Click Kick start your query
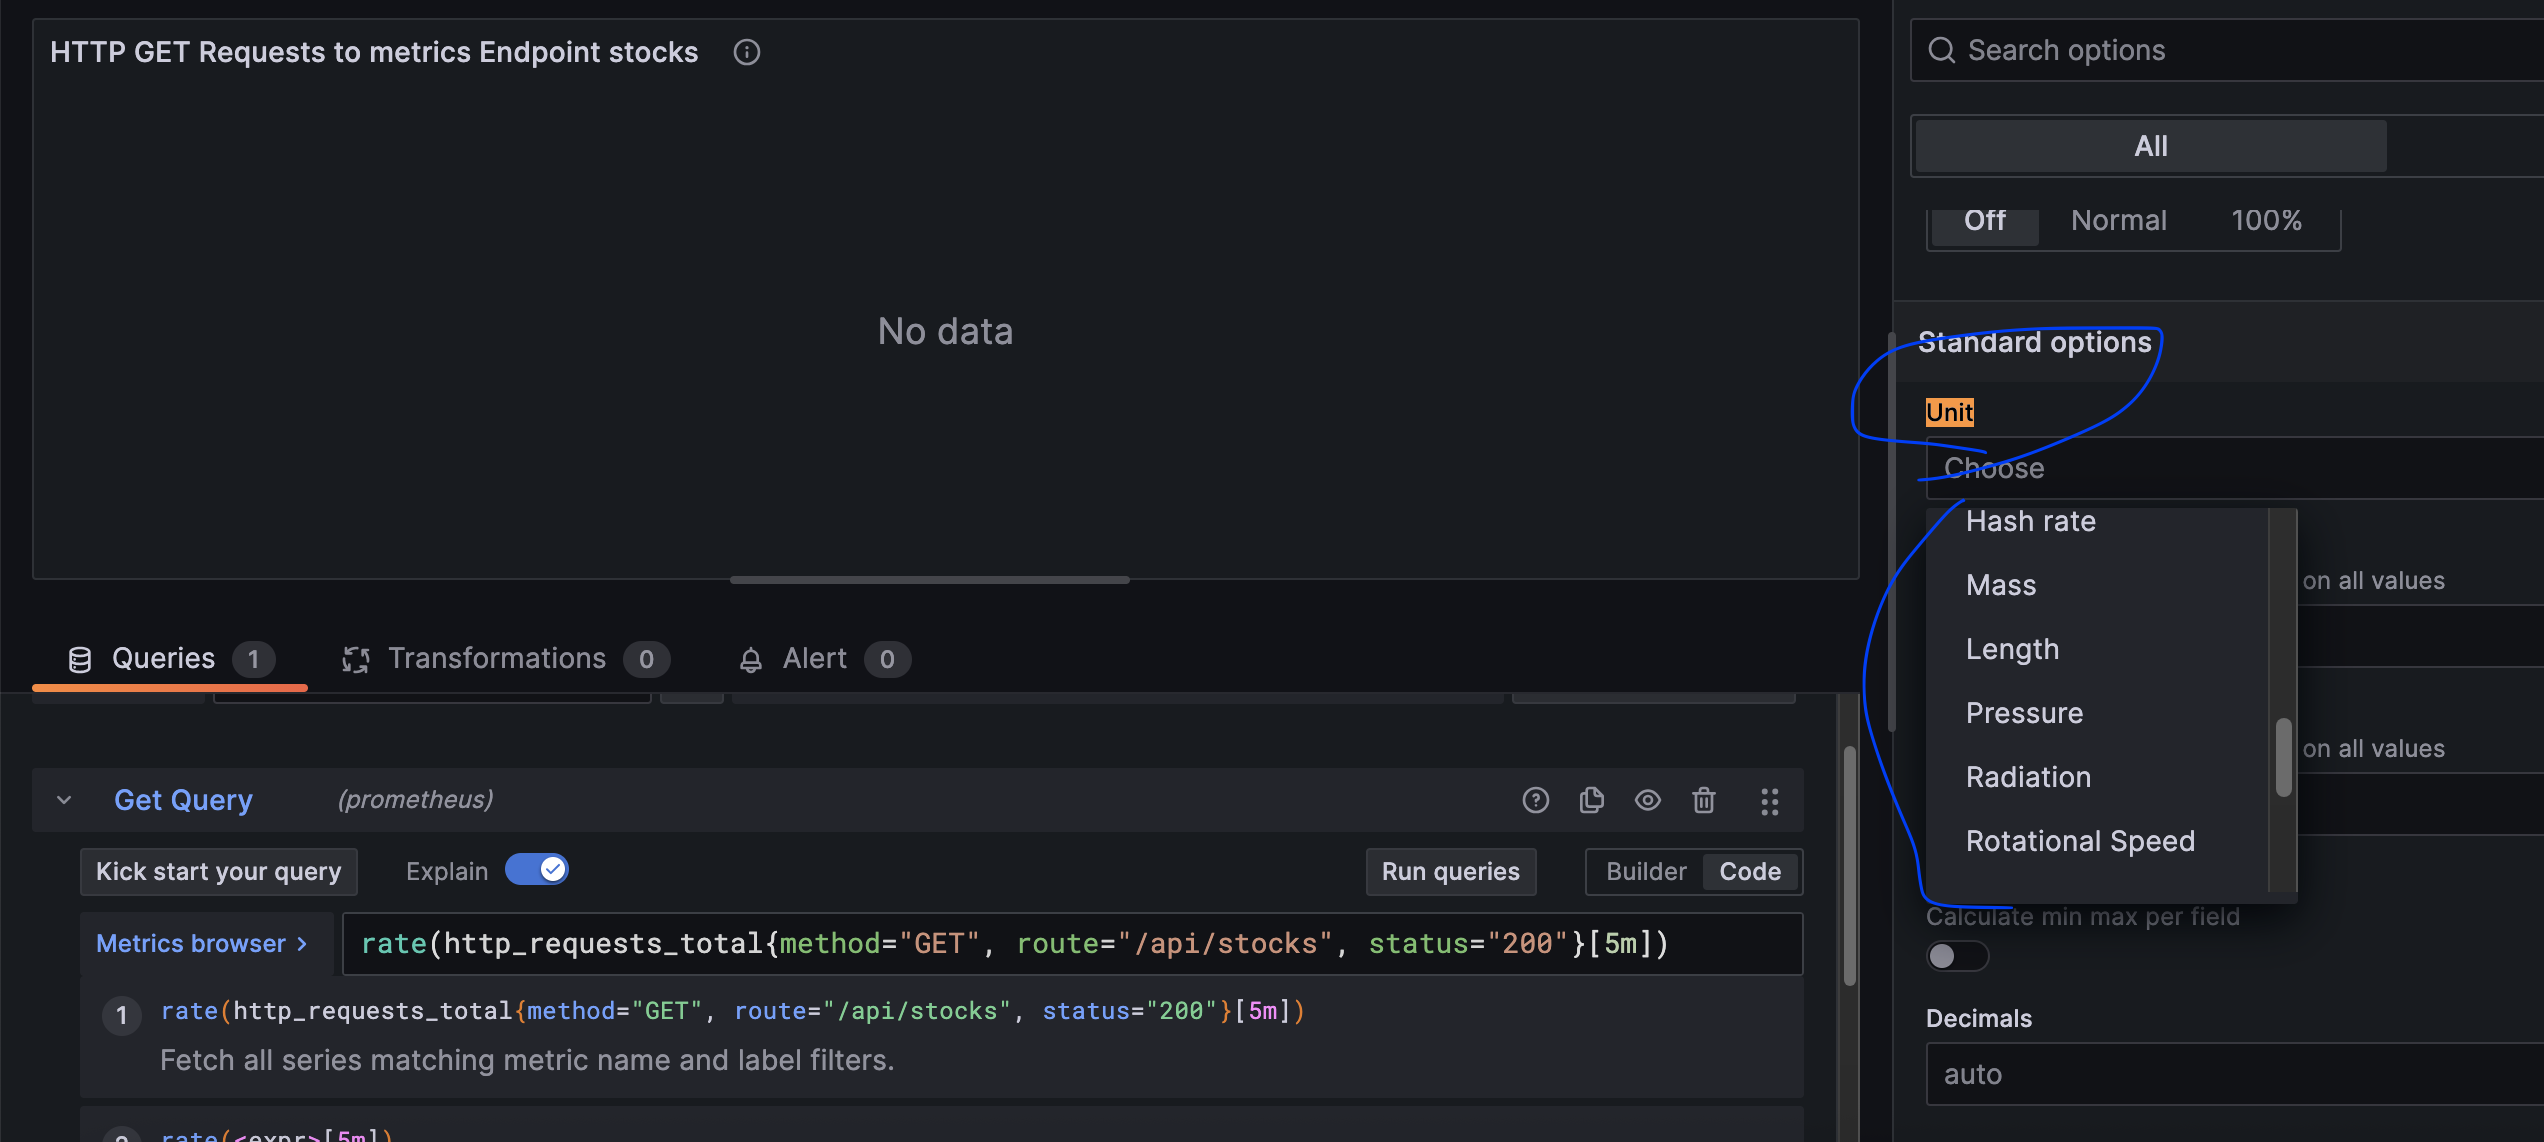Screen dimensions: 2544x1142 click(218, 872)
